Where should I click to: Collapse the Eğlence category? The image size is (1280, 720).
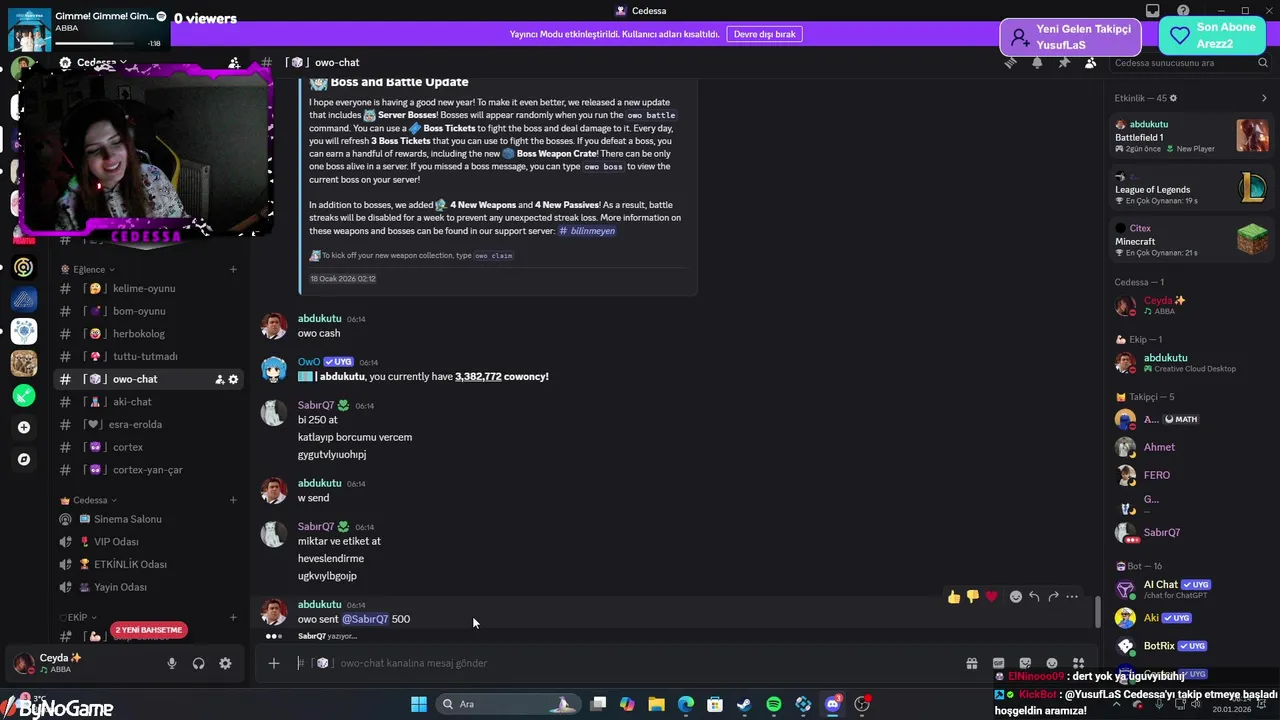click(88, 269)
